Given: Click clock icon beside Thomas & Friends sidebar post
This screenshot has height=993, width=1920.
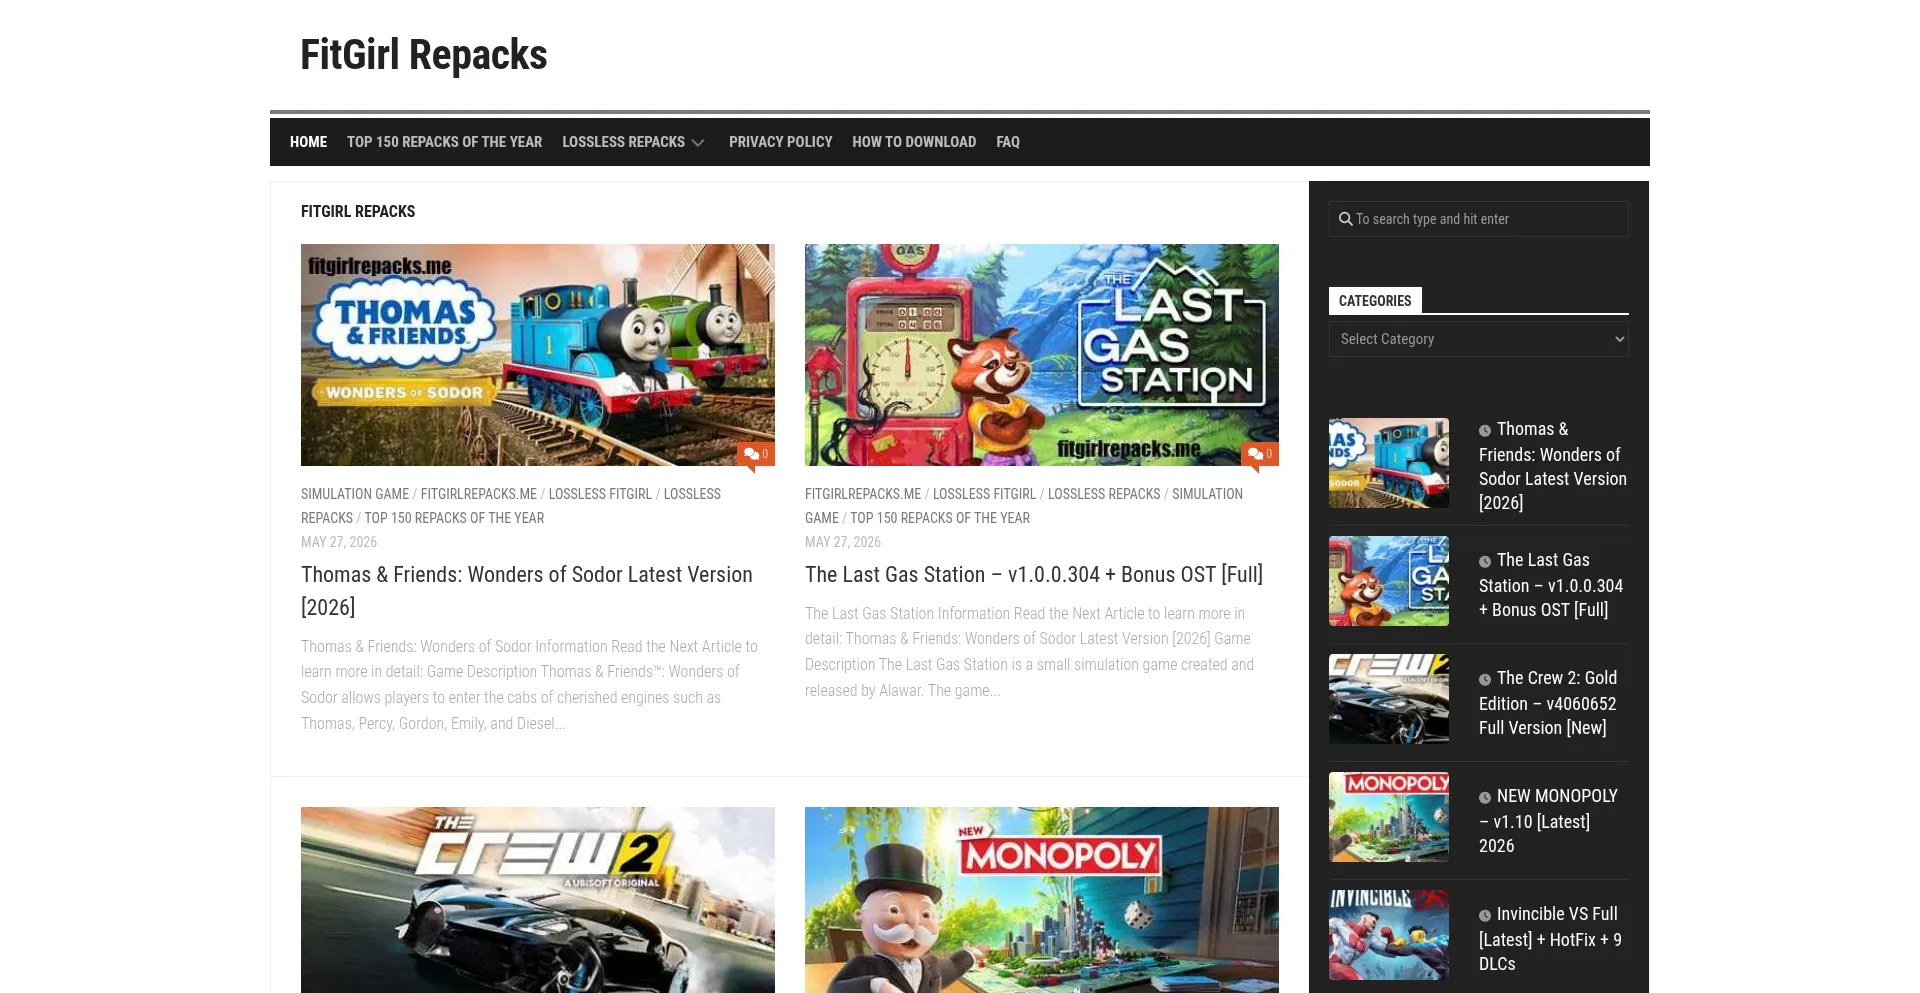Looking at the screenshot, I should point(1485,430).
